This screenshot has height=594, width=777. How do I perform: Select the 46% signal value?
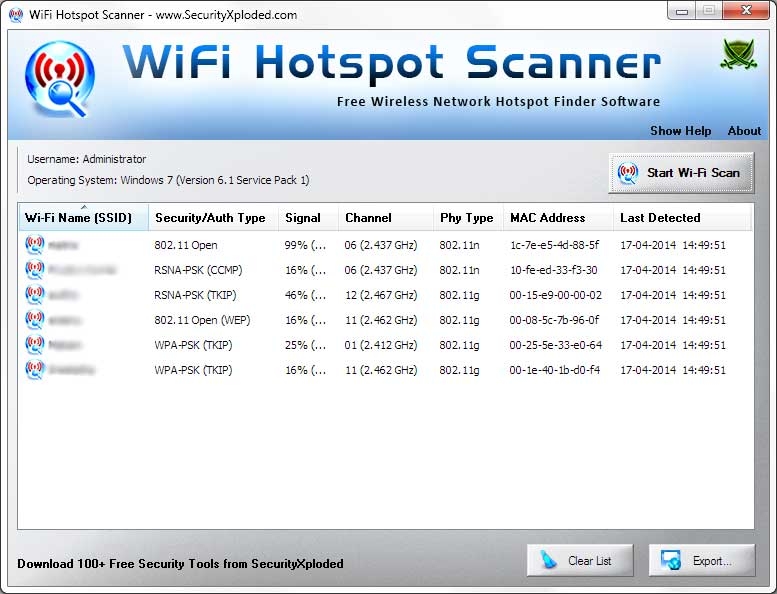(x=305, y=295)
